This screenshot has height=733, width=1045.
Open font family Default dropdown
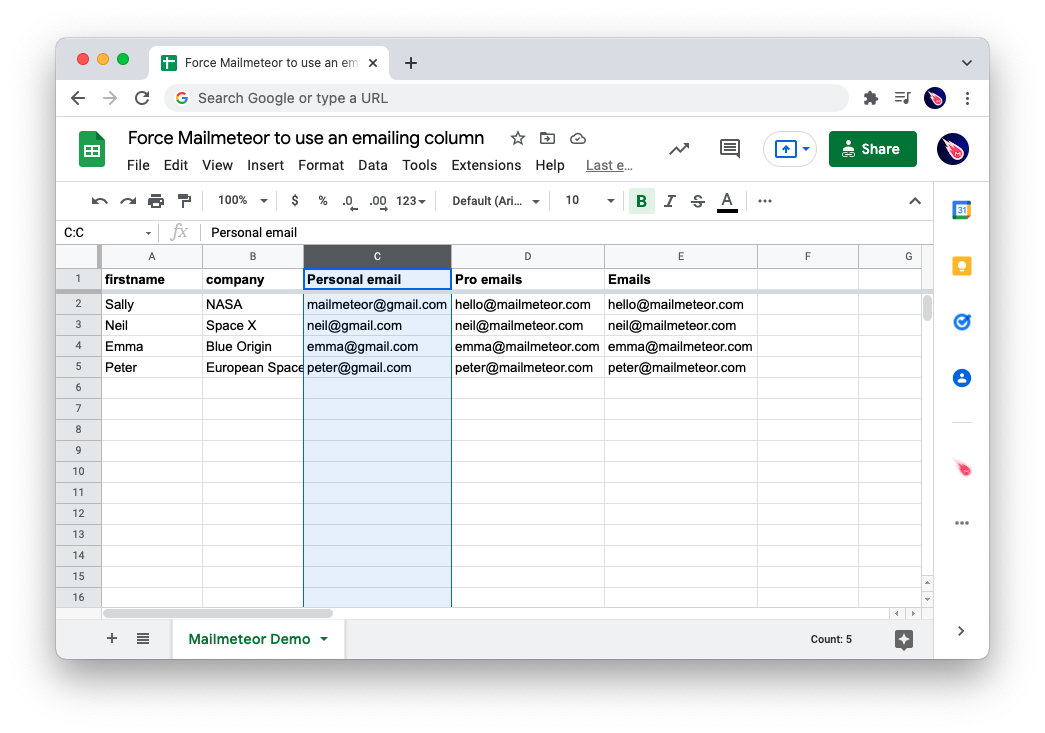(x=495, y=201)
